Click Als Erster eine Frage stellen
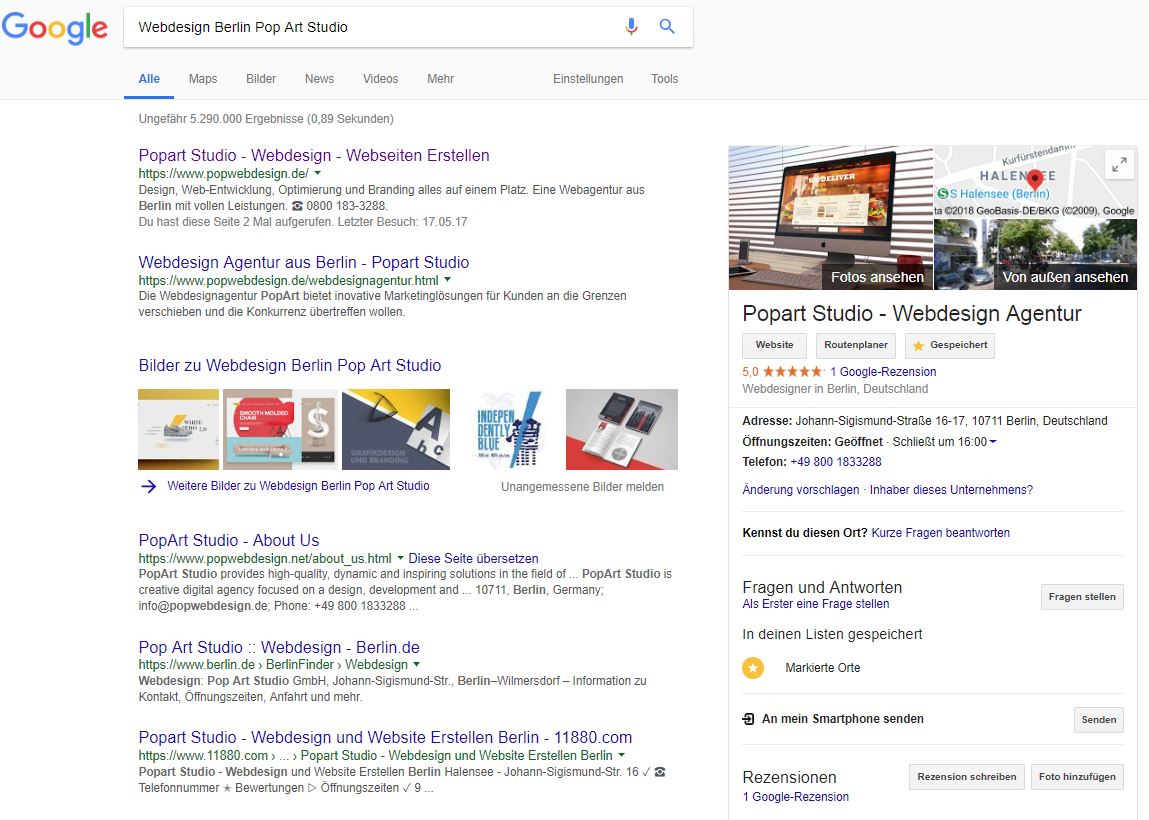 click(x=816, y=604)
